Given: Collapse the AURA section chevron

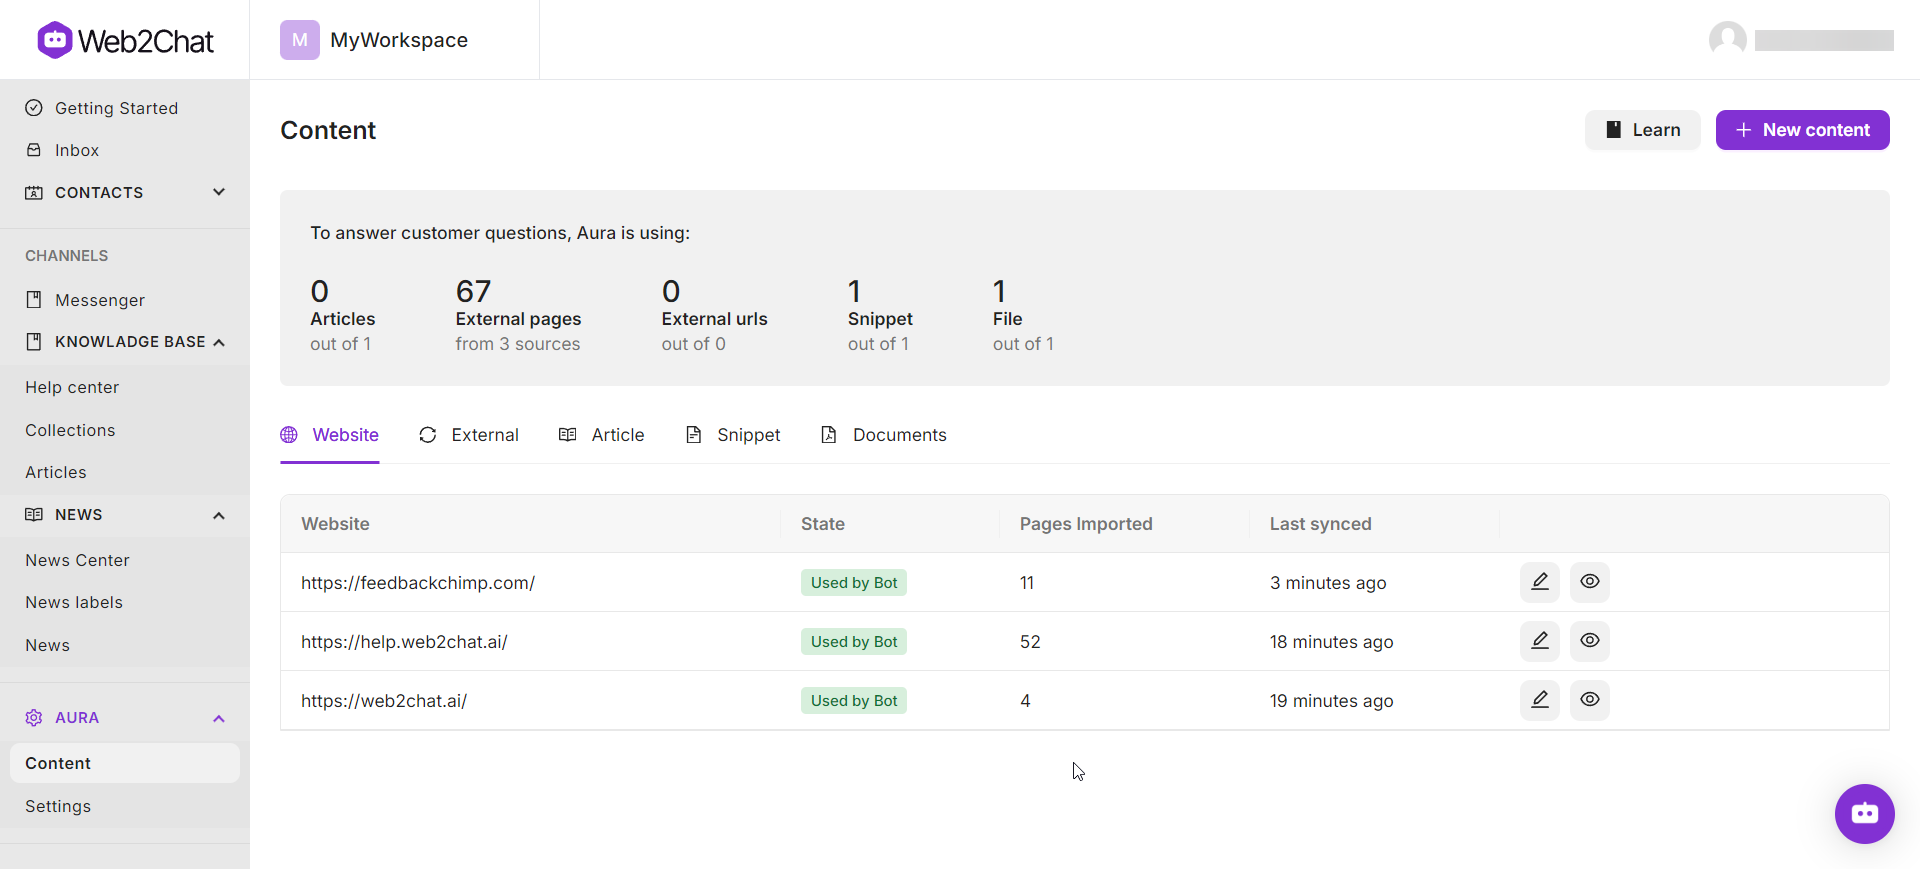Looking at the screenshot, I should tap(219, 718).
